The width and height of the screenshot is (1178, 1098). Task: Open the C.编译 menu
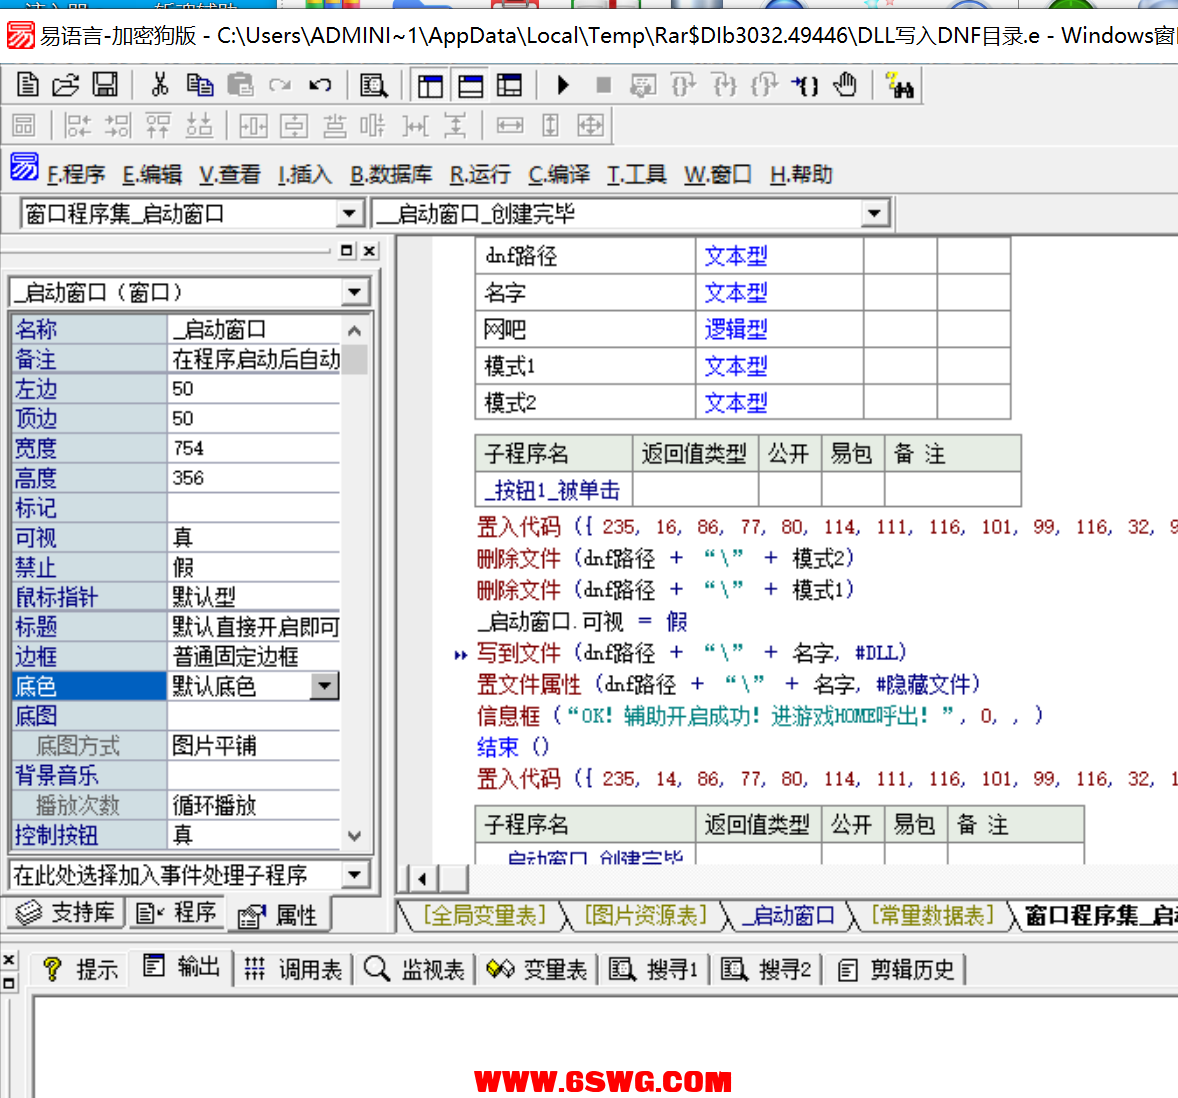click(x=559, y=175)
